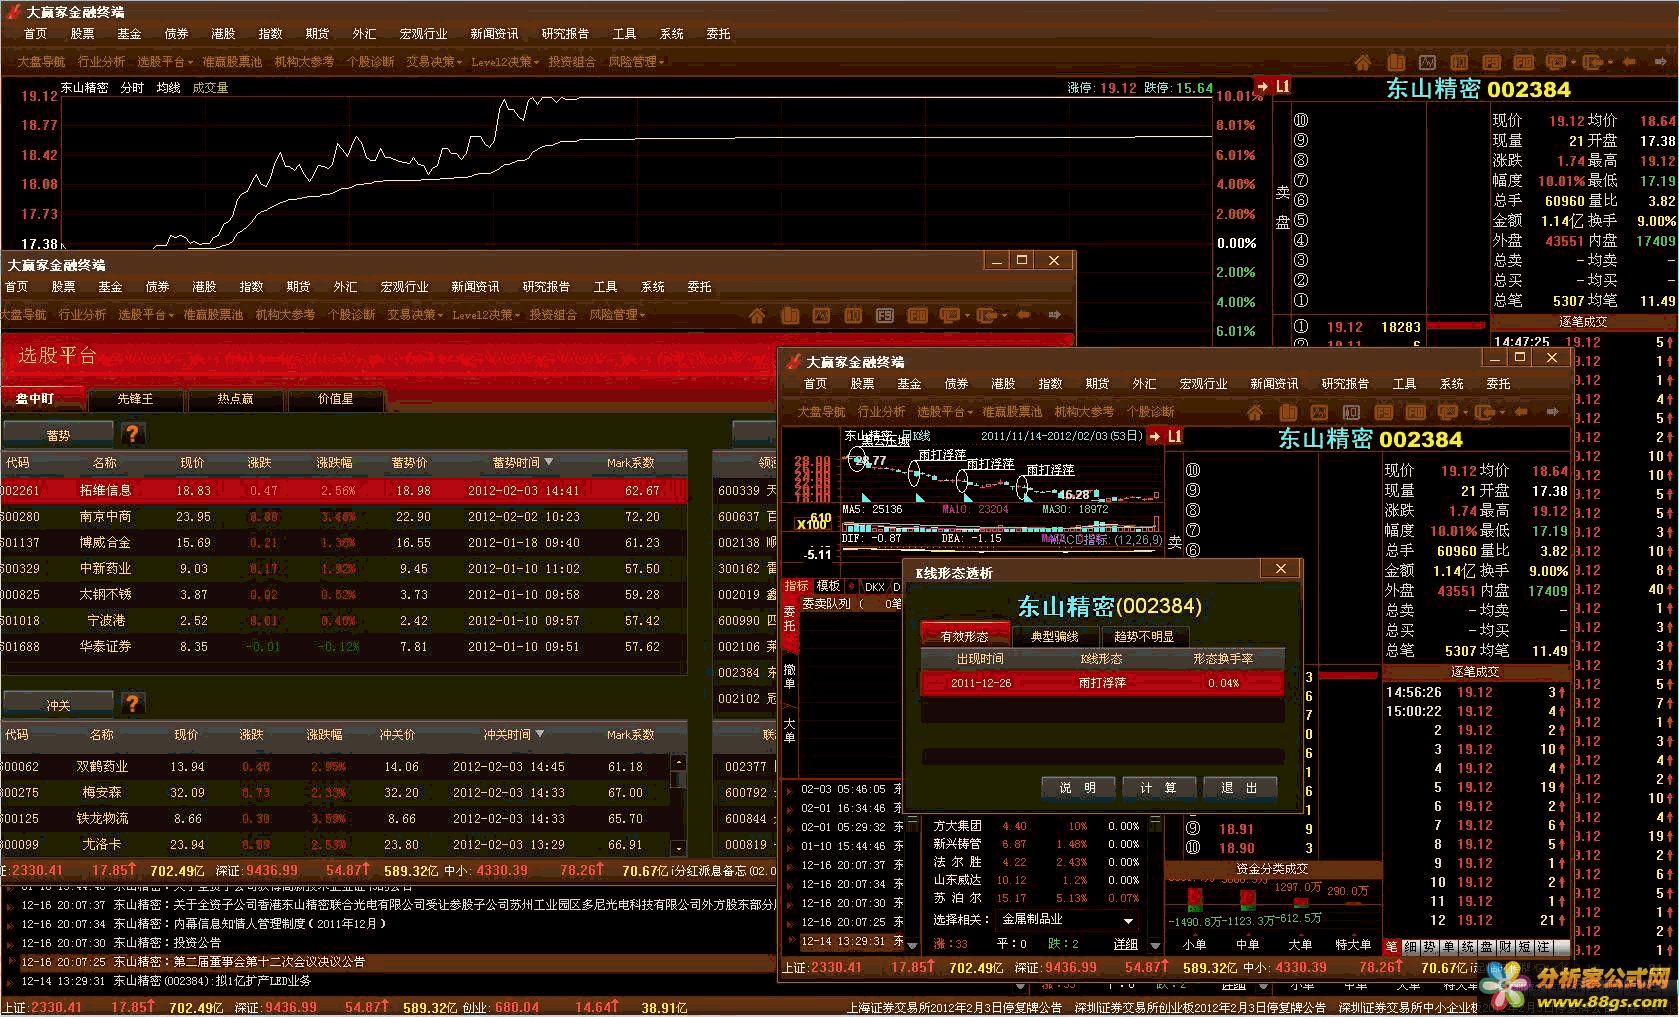Click the L1 icon above the K线 chart
The width and height of the screenshot is (1679, 1017).
[1165, 436]
